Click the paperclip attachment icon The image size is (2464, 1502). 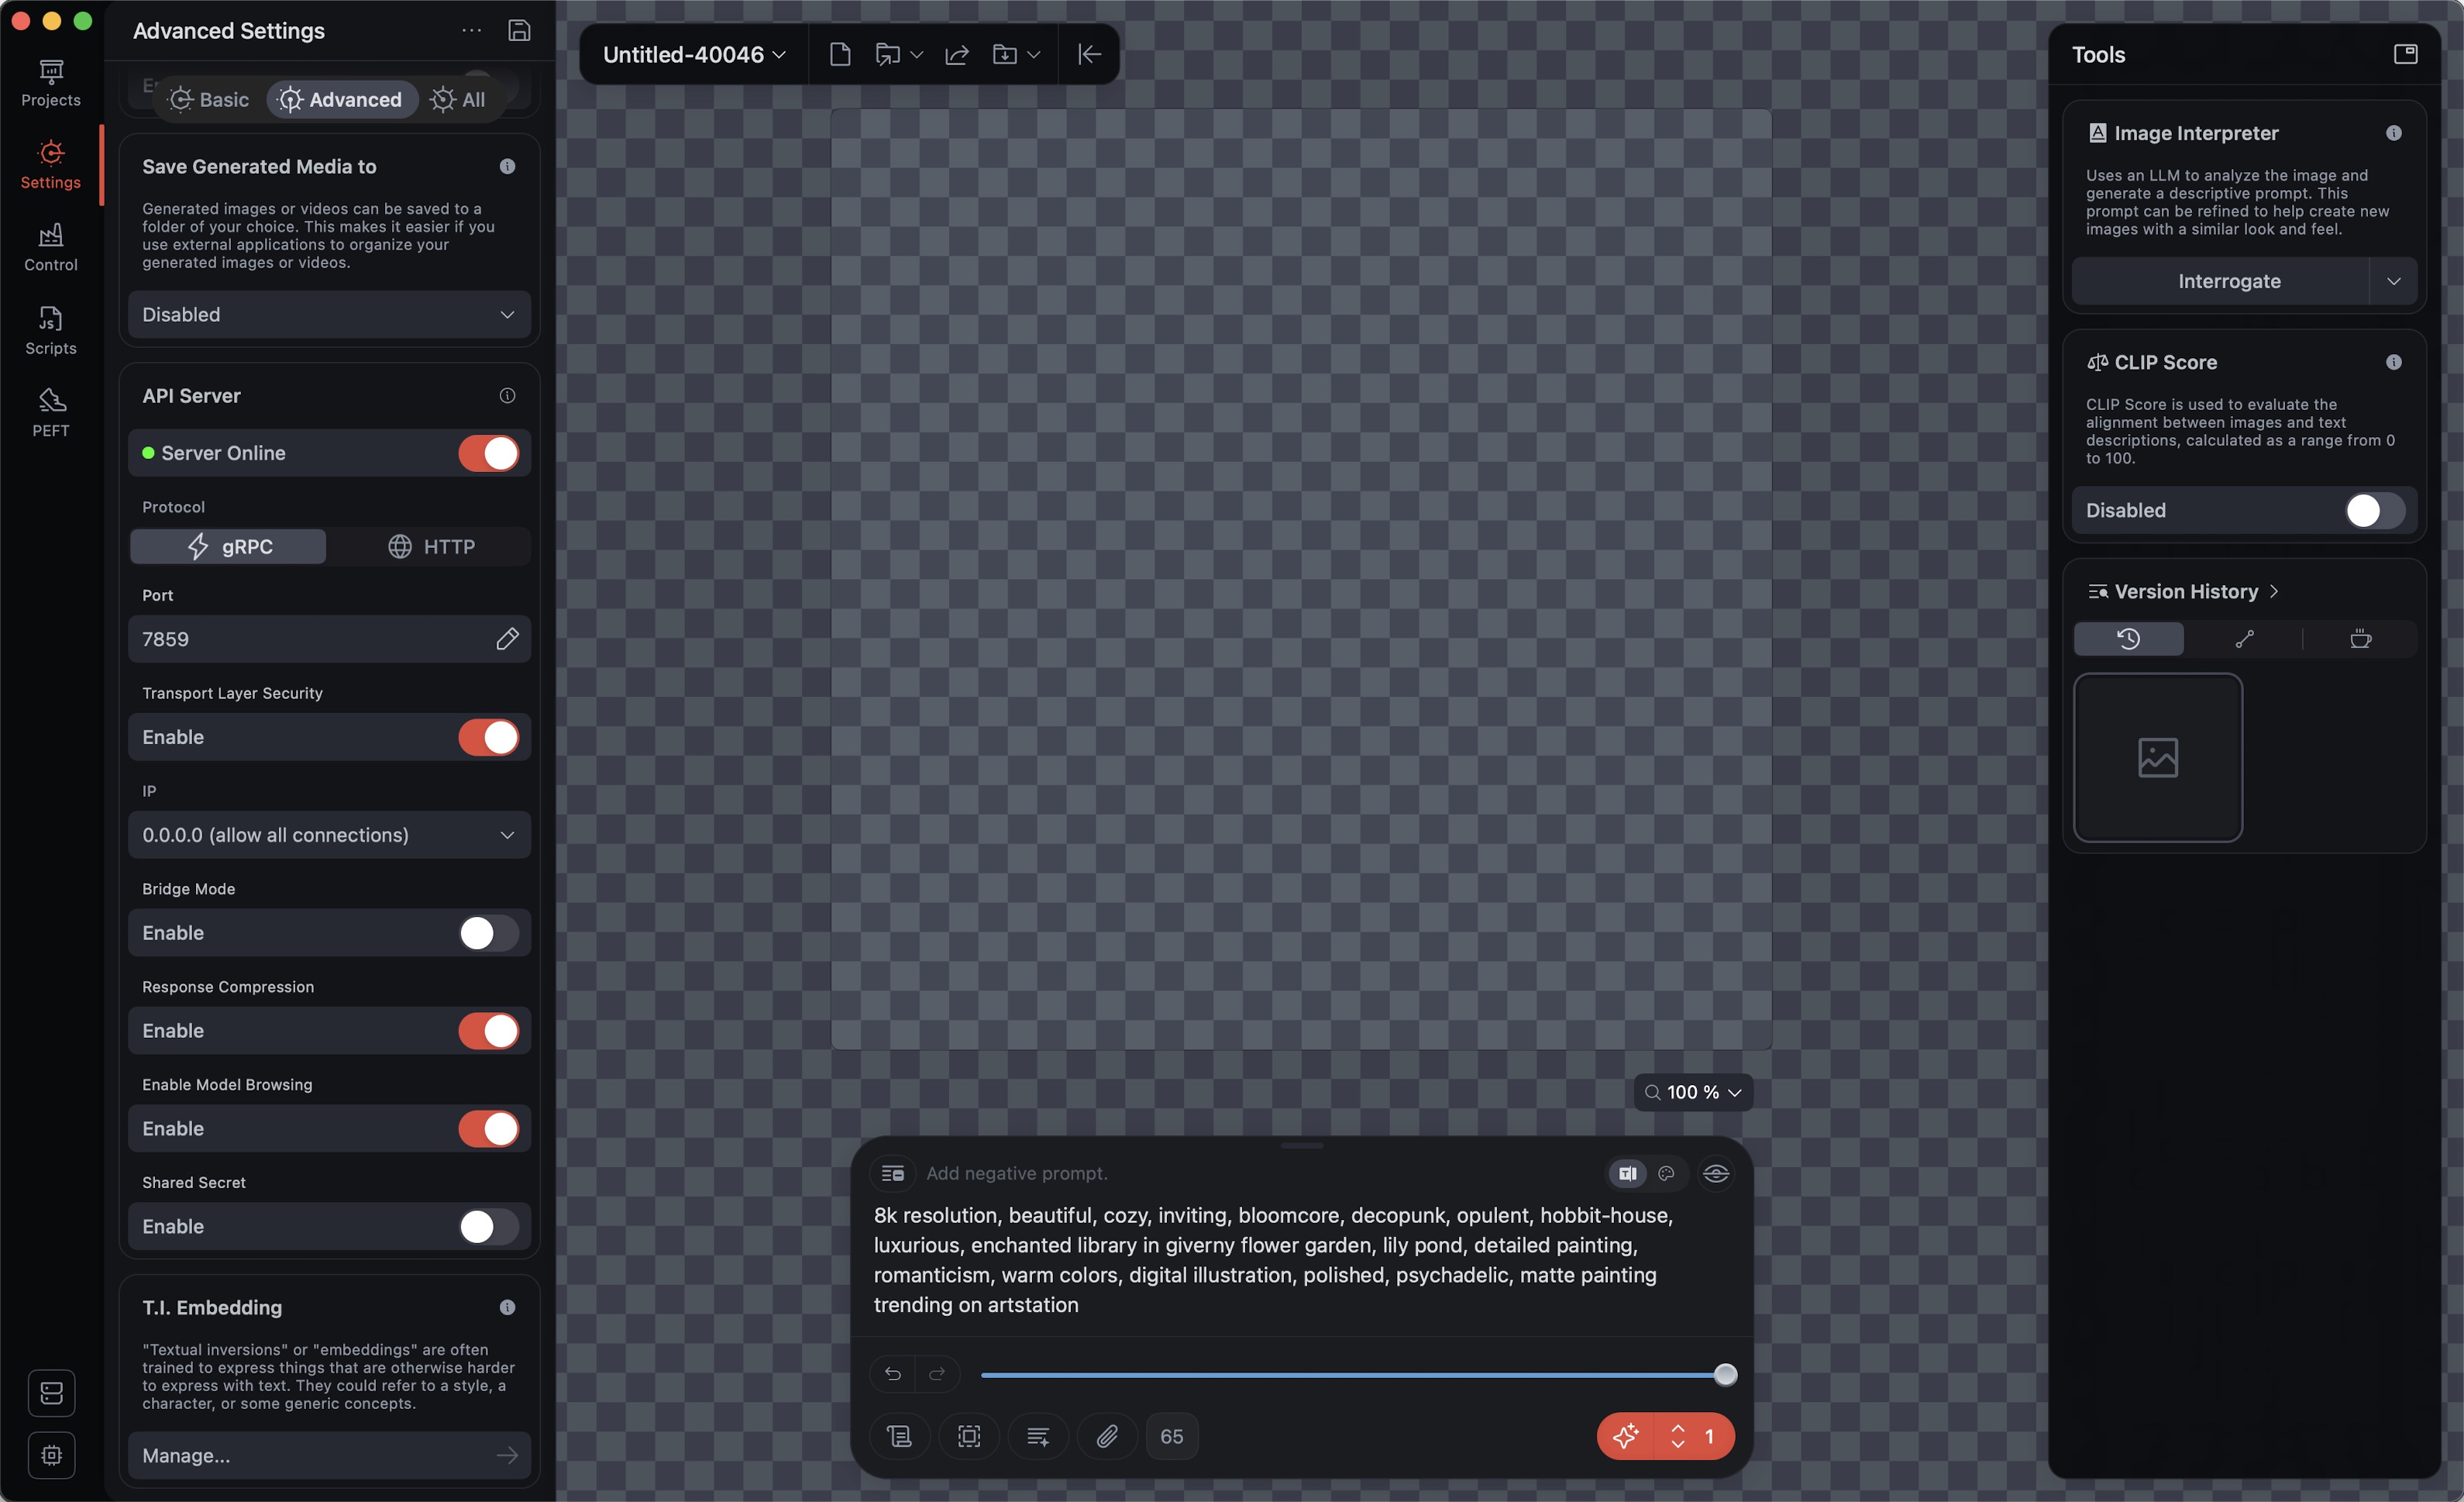point(1107,1436)
